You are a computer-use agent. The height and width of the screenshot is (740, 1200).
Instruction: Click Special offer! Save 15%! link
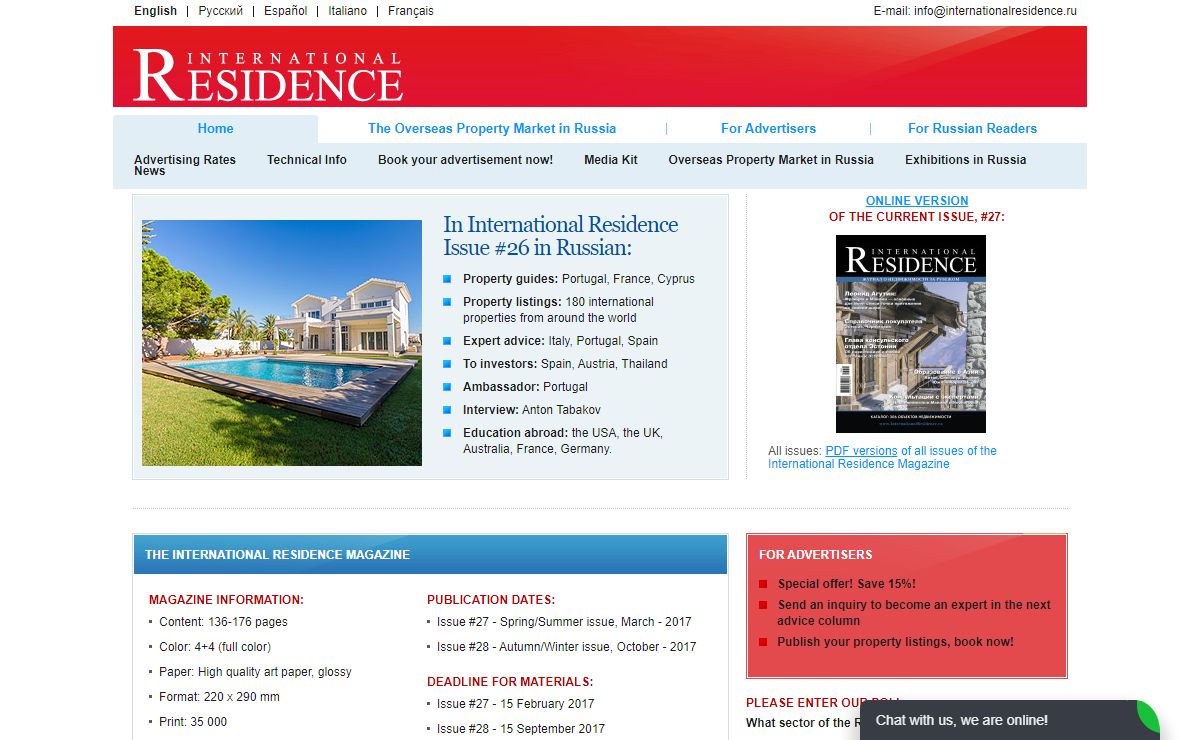847,584
